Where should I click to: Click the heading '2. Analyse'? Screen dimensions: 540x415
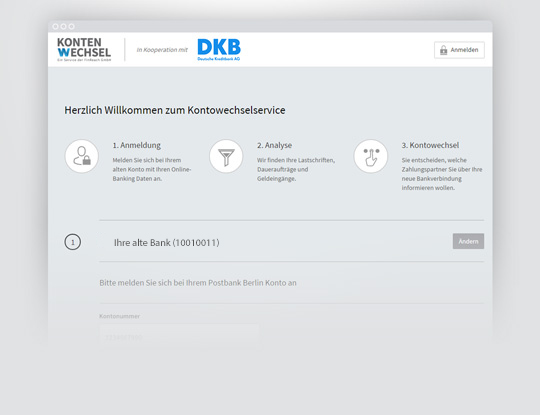point(274,145)
